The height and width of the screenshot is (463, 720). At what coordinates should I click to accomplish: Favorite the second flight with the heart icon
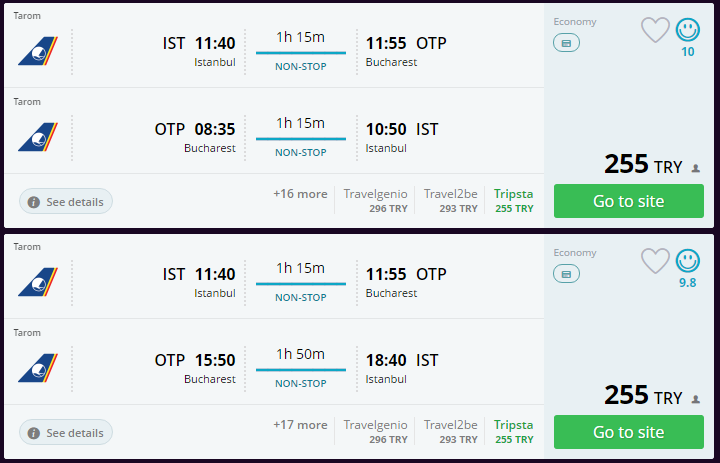[655, 261]
